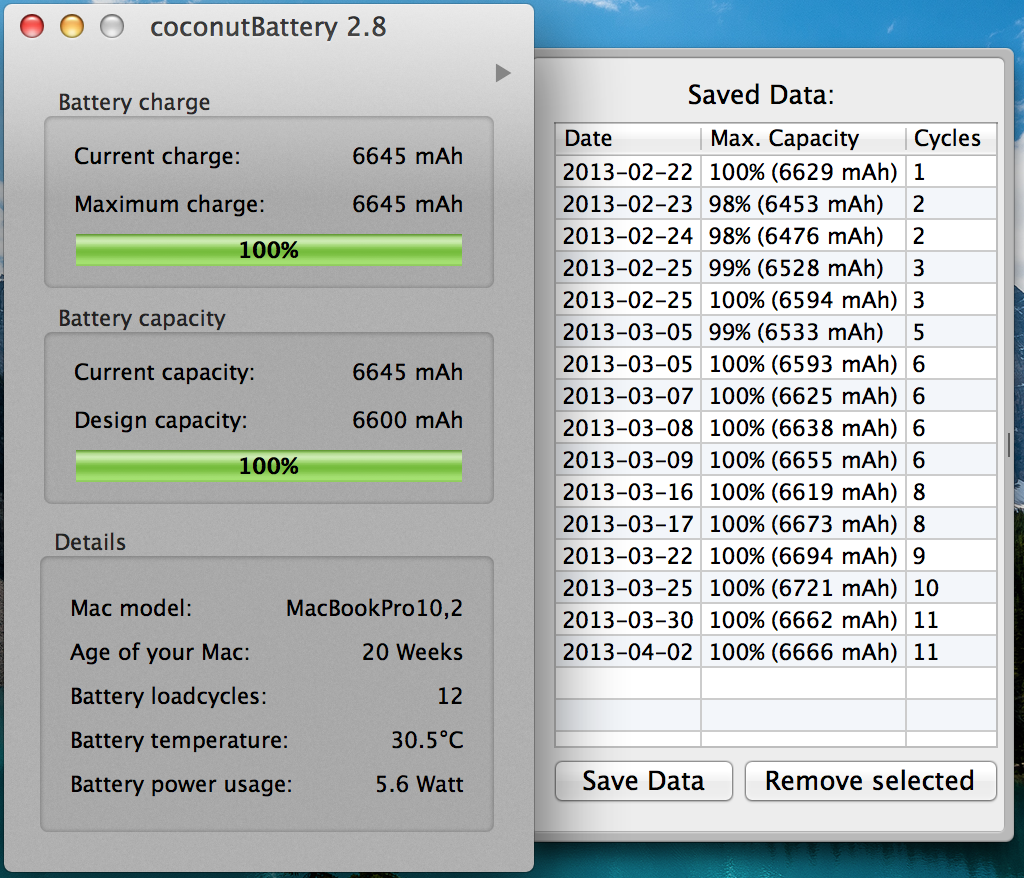Click the Save Data button
1024x878 pixels.
point(643,781)
